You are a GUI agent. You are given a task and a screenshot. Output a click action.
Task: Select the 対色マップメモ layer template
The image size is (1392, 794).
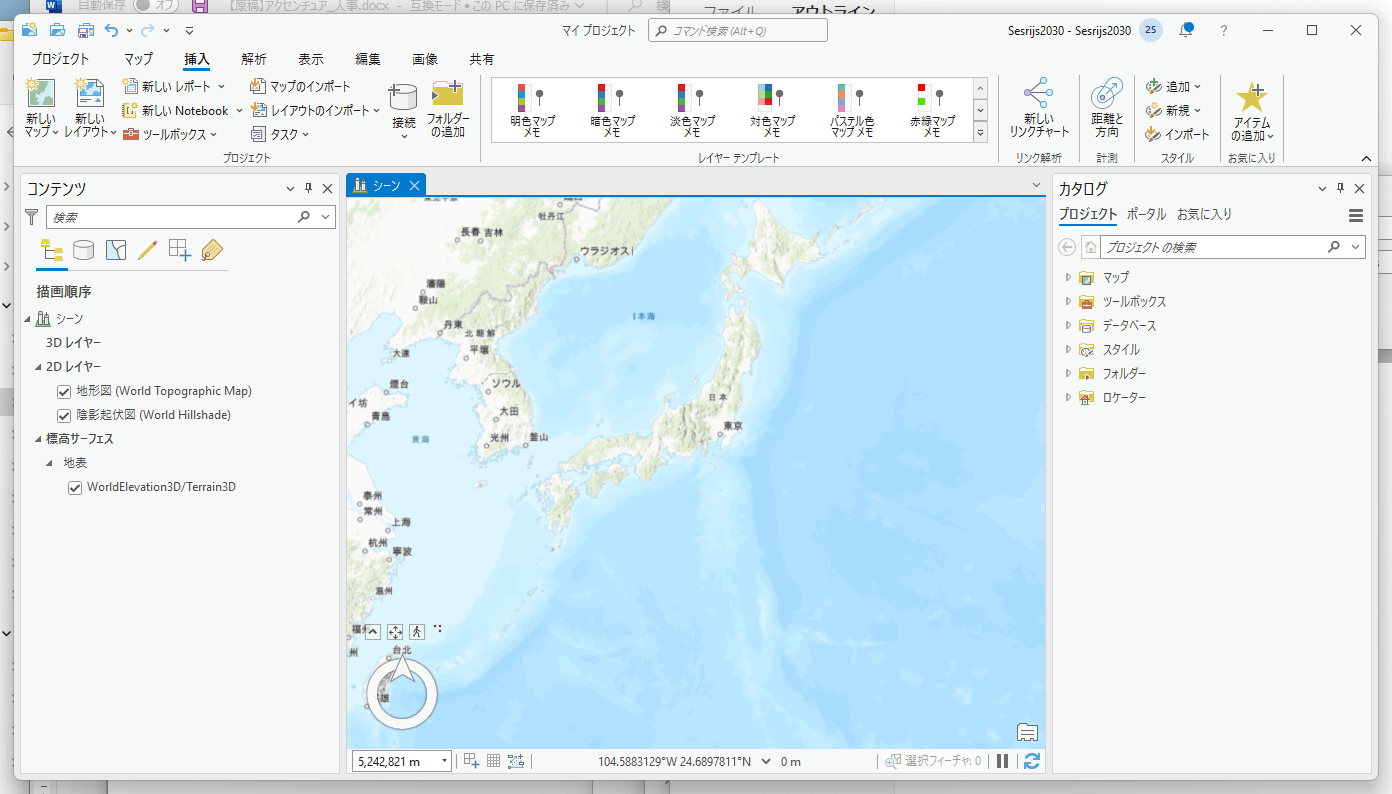(772, 110)
